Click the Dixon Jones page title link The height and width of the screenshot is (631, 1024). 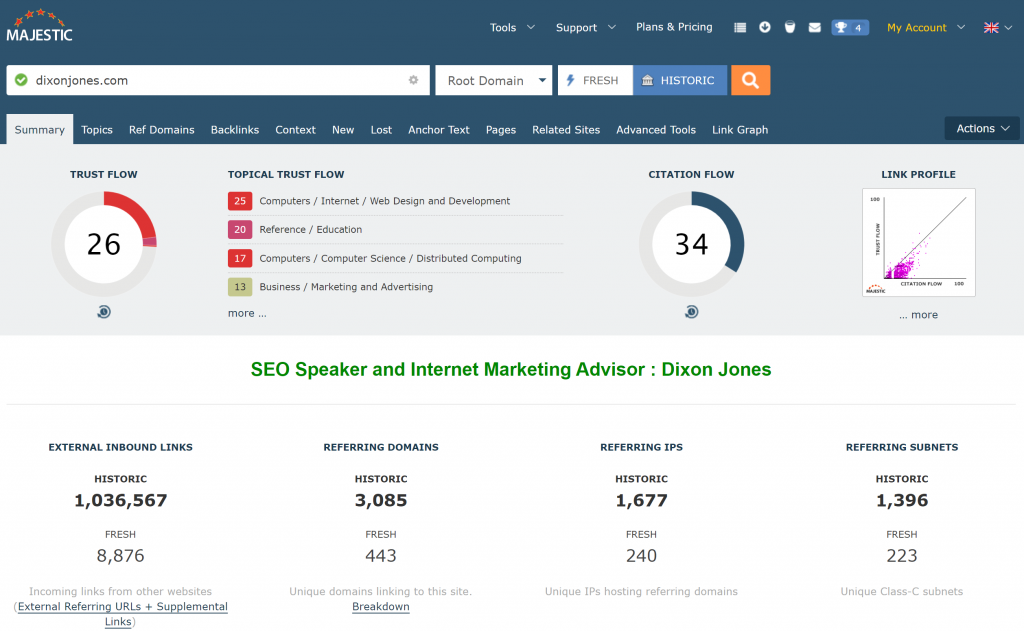coord(511,369)
